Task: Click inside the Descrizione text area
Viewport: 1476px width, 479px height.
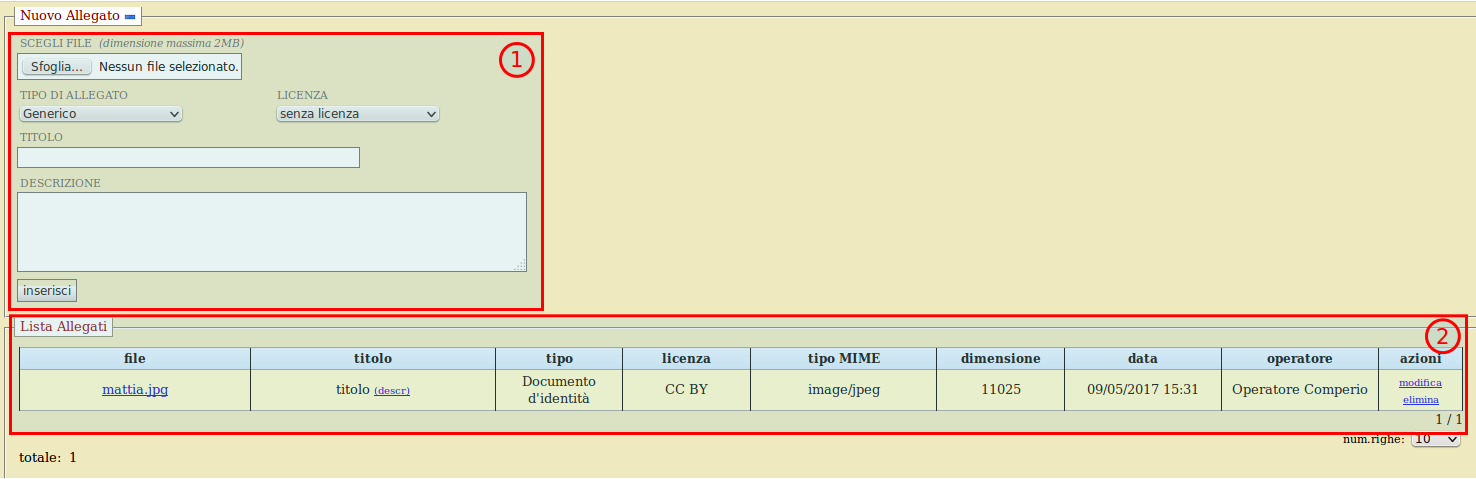Action: [271, 231]
